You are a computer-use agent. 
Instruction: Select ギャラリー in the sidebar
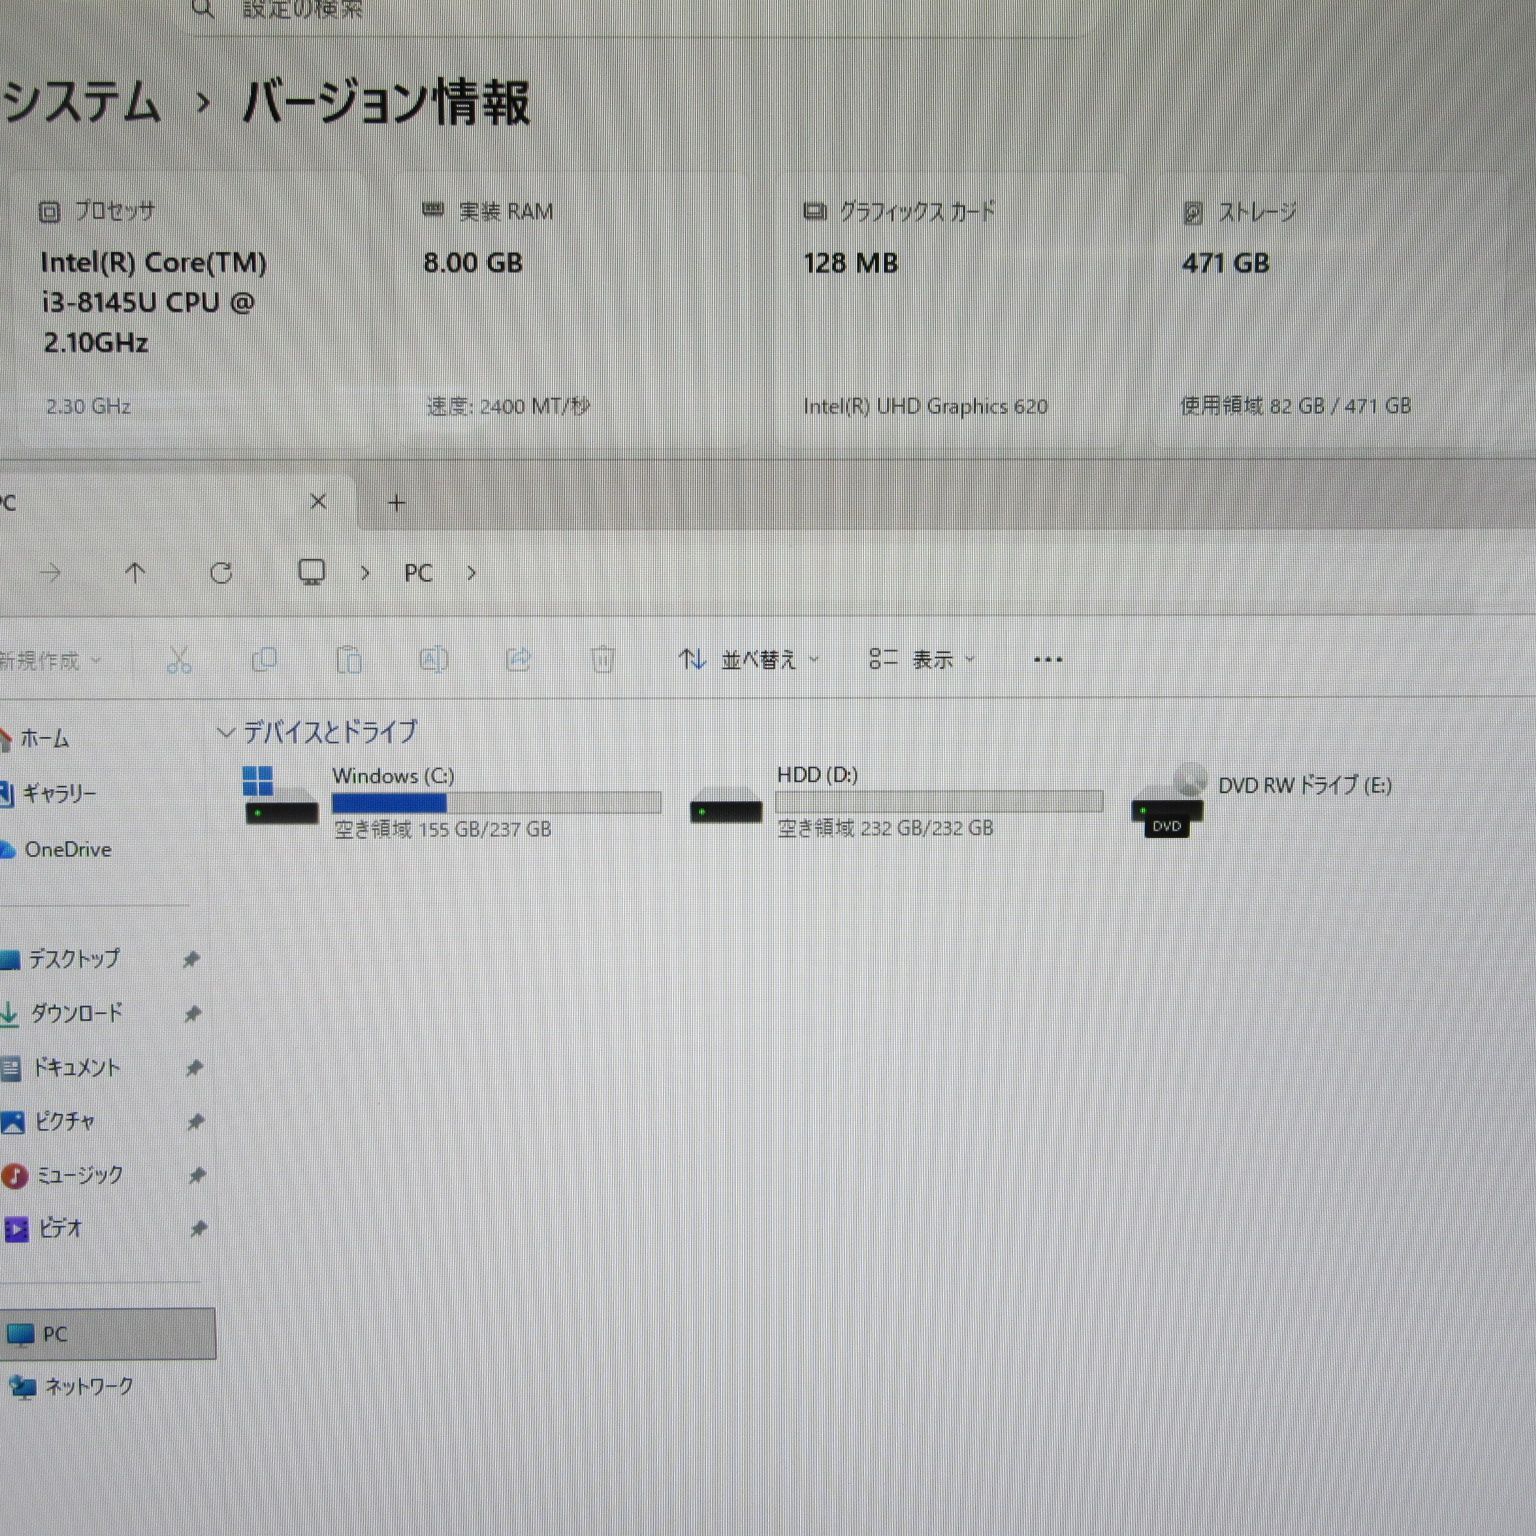pos(59,794)
